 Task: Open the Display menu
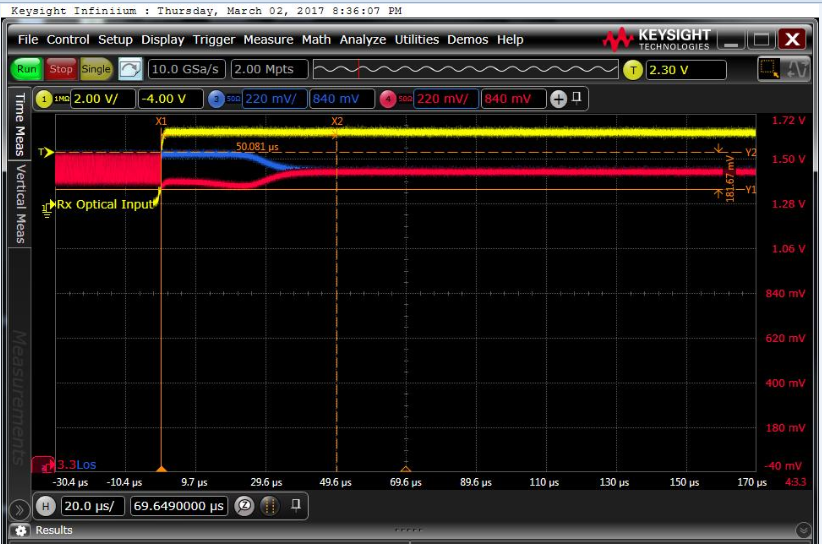[163, 40]
